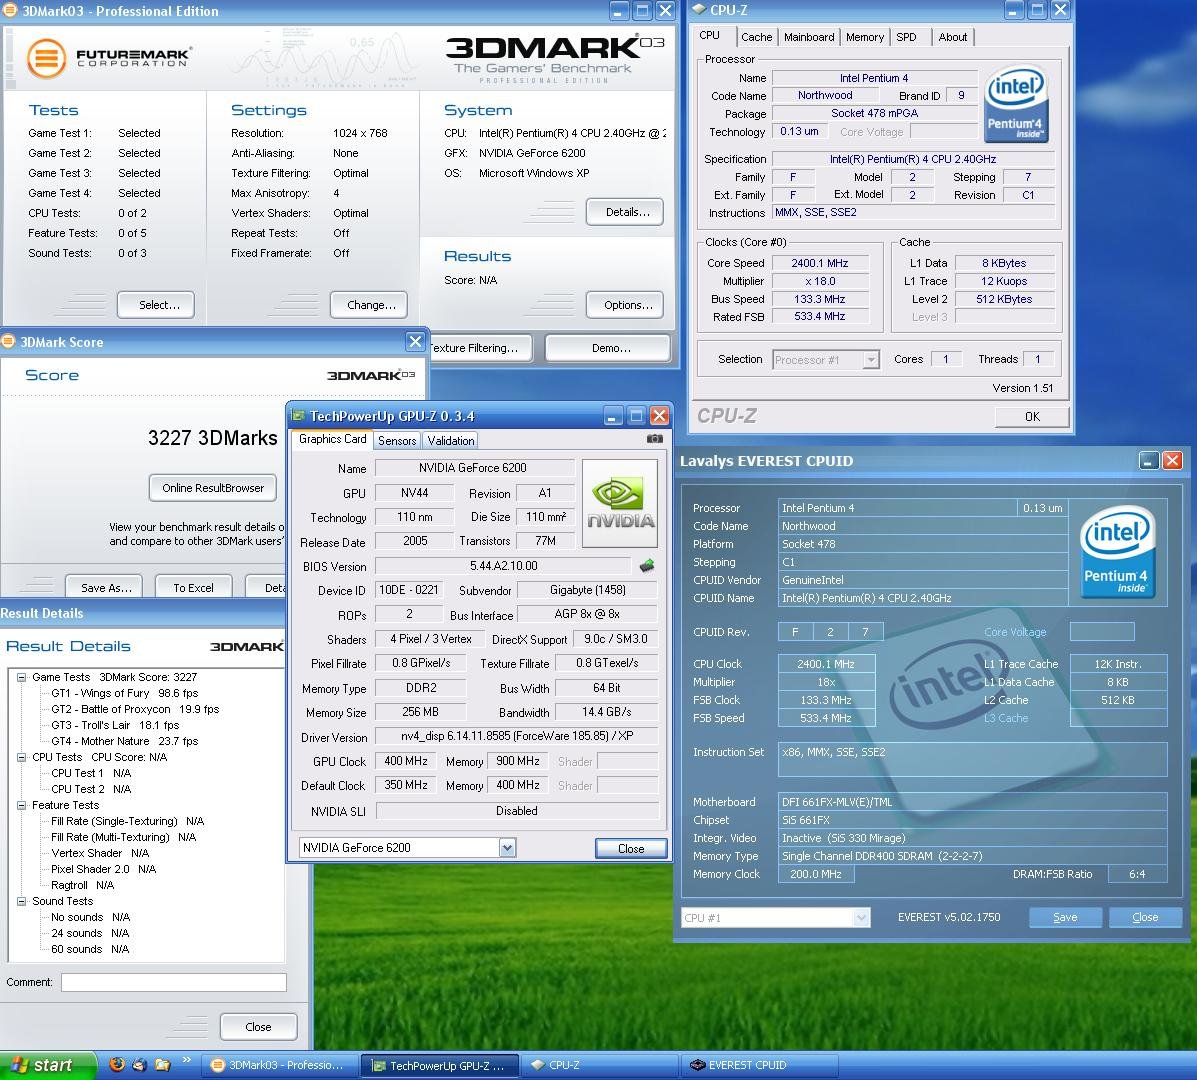The width and height of the screenshot is (1197, 1080).
Task: Click the GPU-Z title bar icon
Action: 298,415
